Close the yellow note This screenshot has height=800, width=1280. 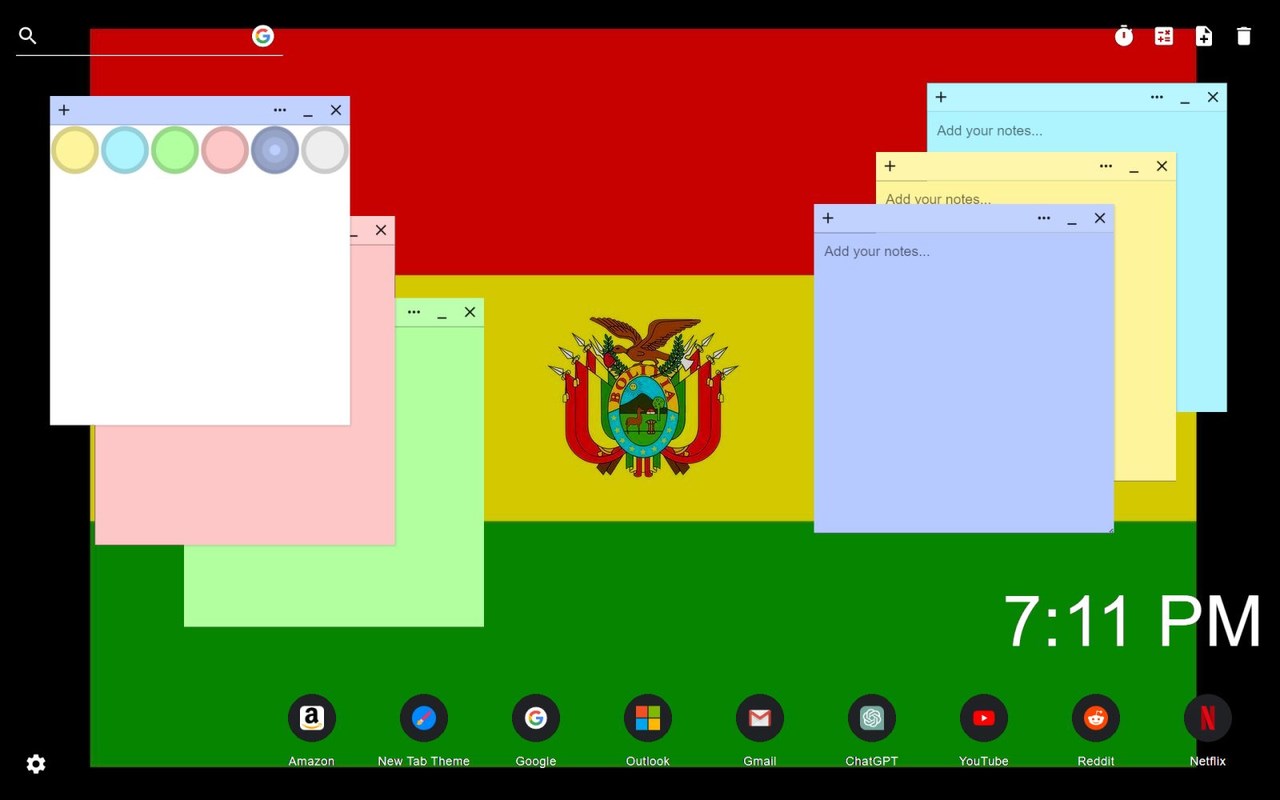(1162, 166)
